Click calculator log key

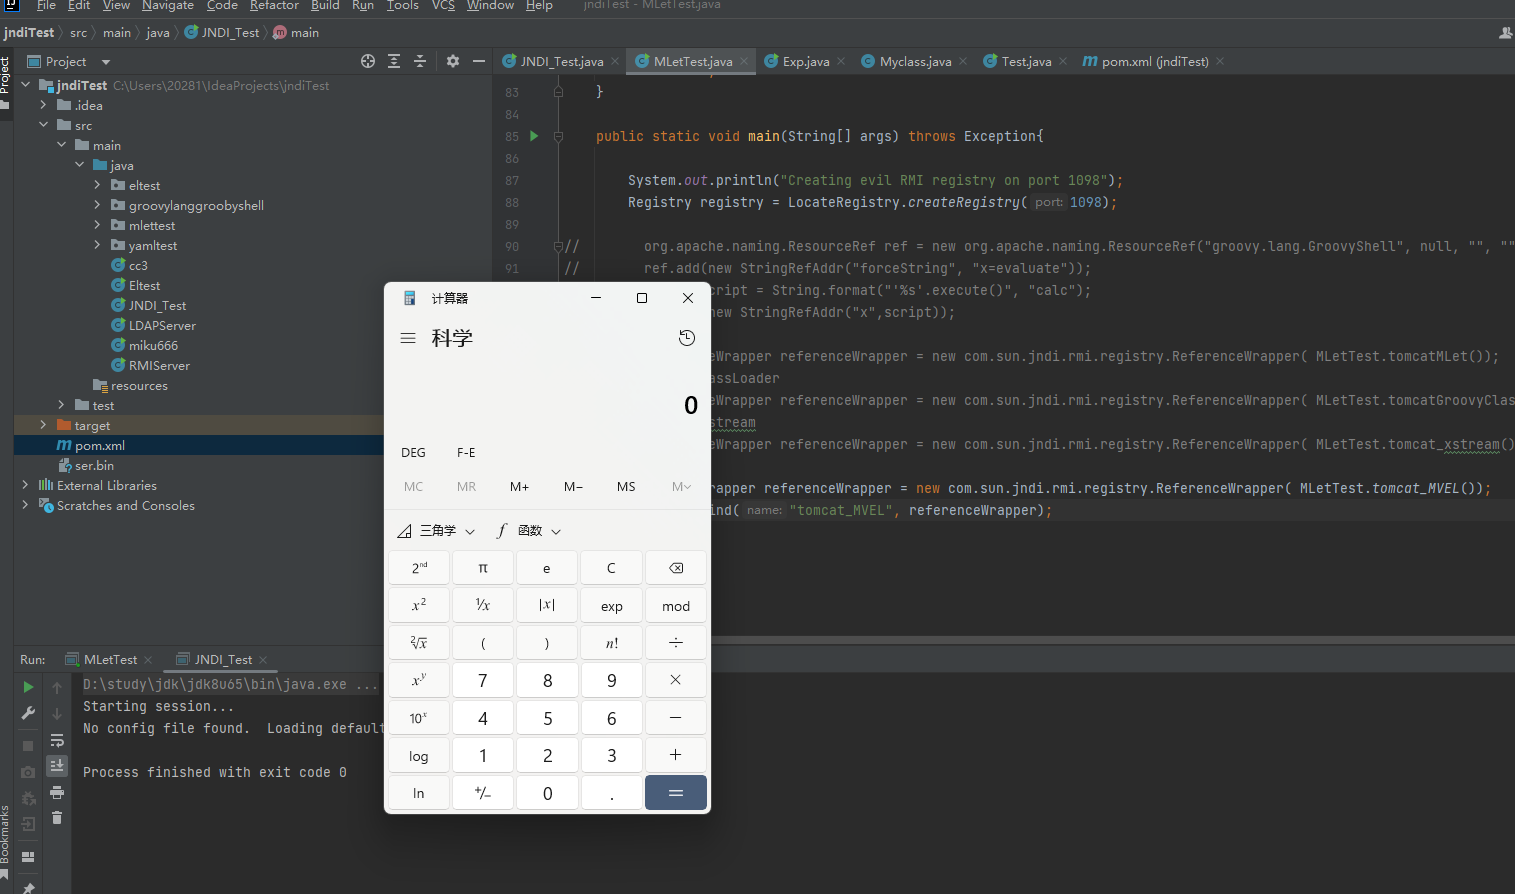(419, 756)
